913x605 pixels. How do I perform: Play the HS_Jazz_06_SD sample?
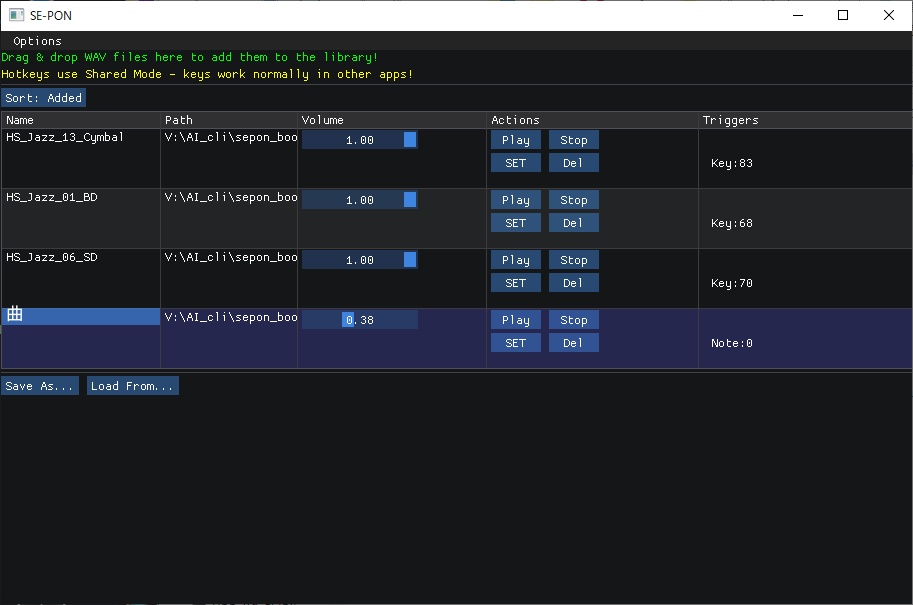point(516,260)
